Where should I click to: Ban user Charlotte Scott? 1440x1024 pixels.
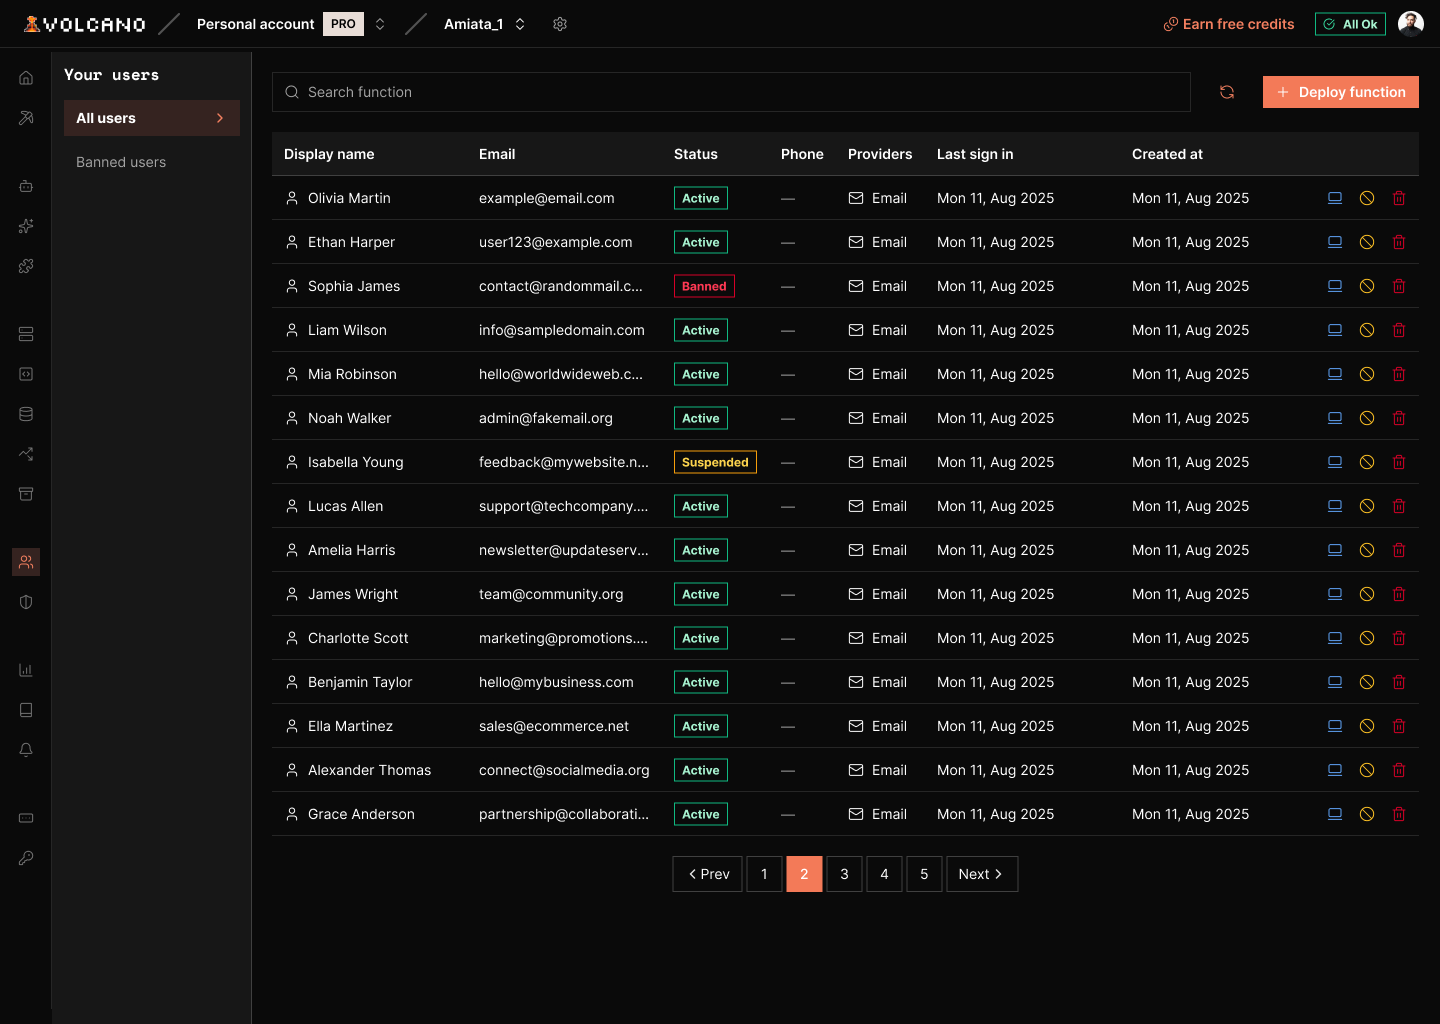coord(1367,638)
